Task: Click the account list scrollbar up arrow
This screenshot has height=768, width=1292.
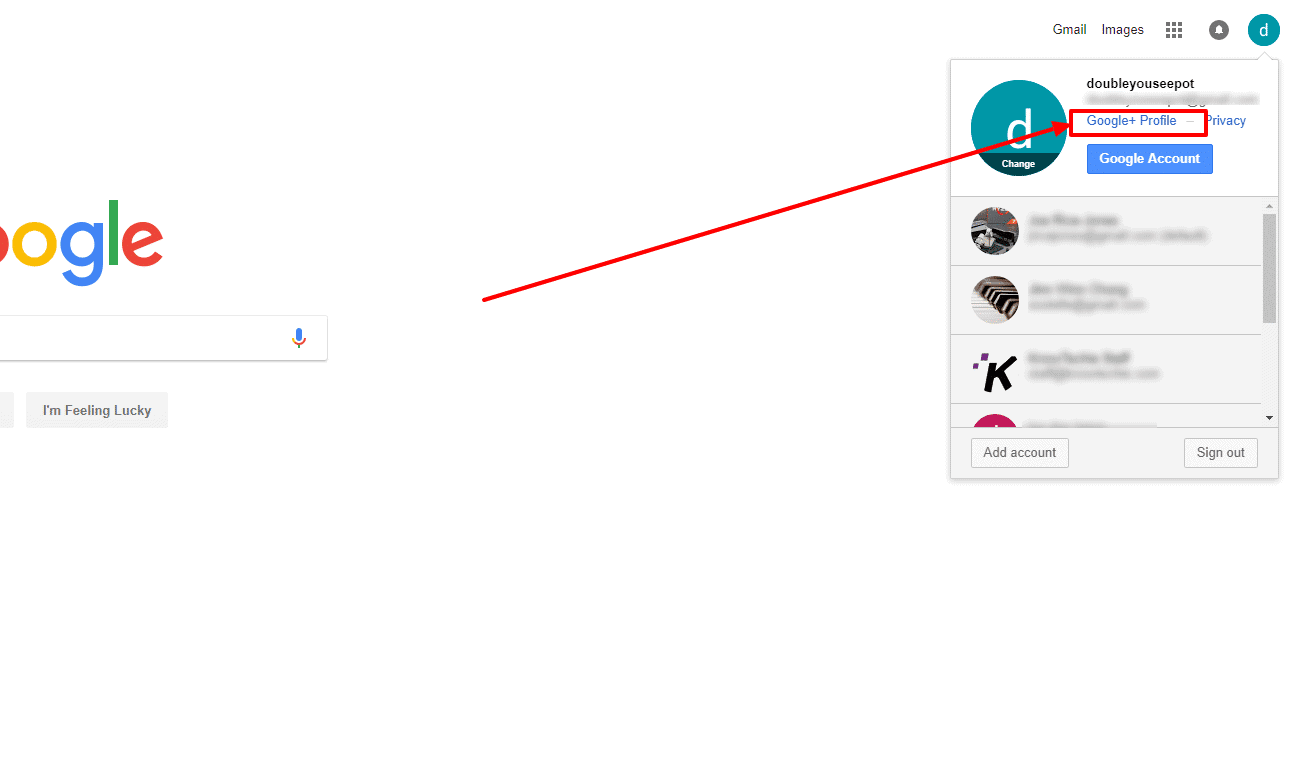Action: tap(1269, 205)
